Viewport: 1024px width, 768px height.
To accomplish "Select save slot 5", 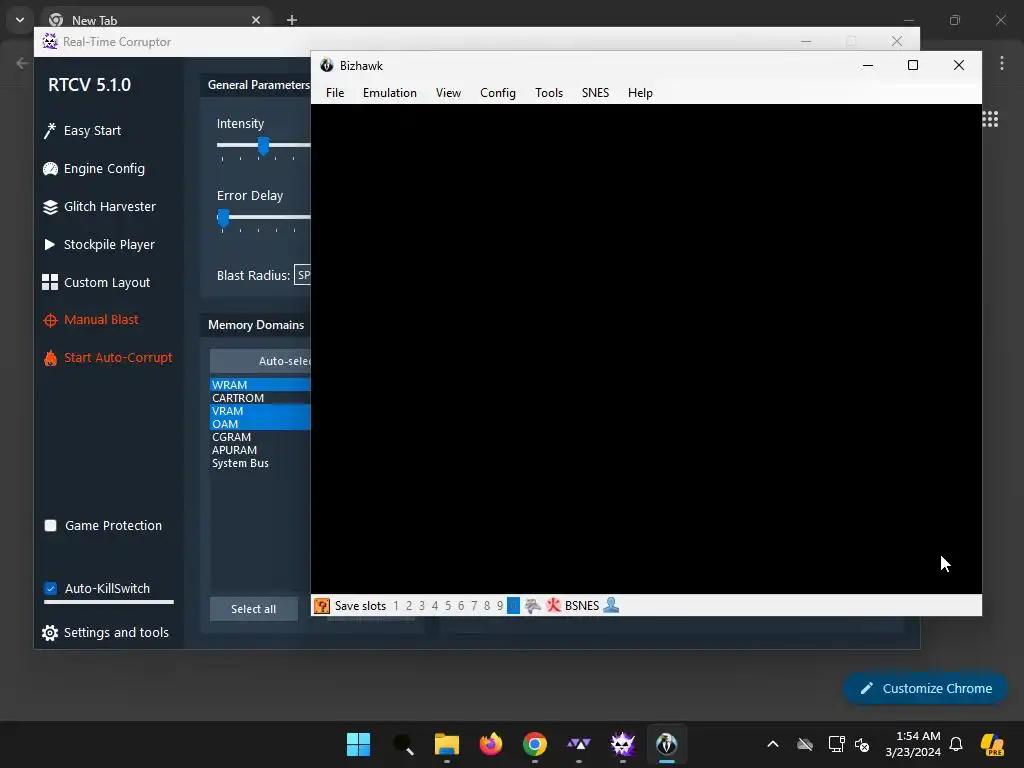I will click(448, 606).
